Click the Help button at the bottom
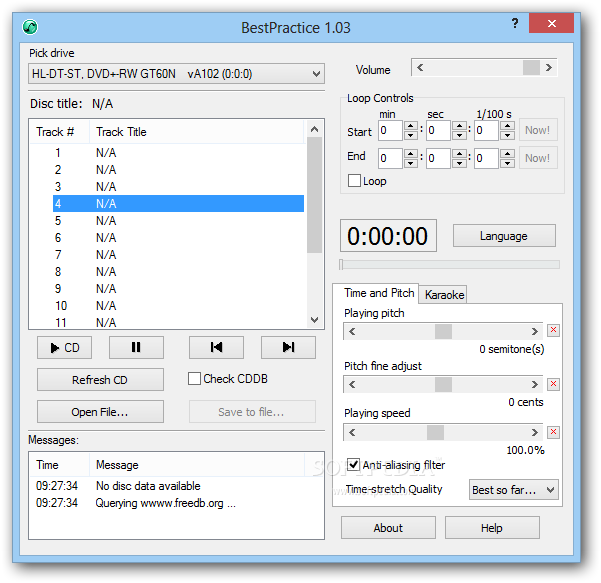Screen dimensions: 601x583 click(x=492, y=528)
